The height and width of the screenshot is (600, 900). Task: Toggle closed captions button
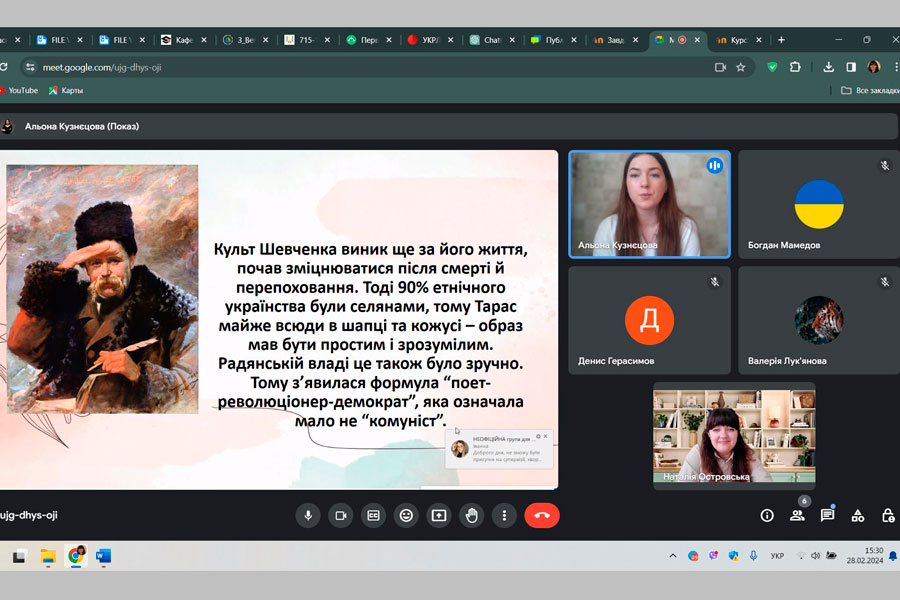click(x=373, y=515)
